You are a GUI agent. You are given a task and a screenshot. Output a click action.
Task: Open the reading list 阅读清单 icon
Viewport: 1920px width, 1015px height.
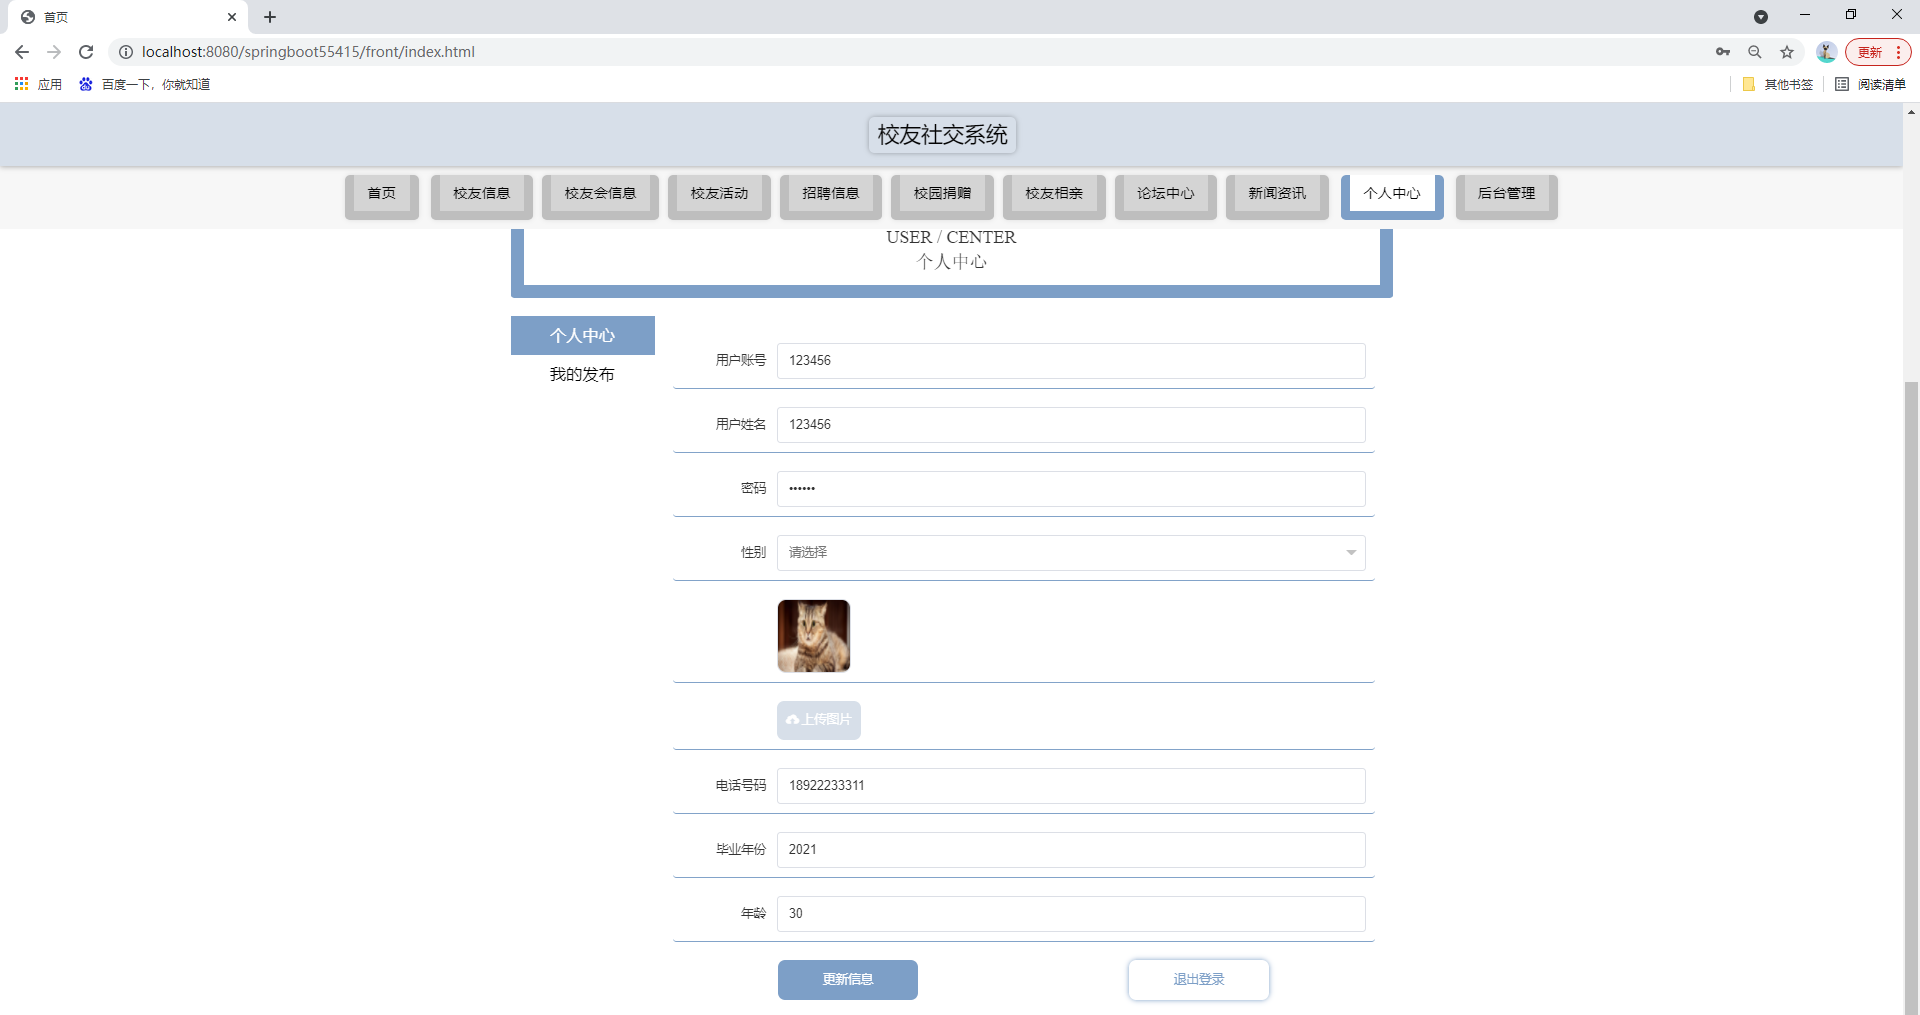[1843, 84]
